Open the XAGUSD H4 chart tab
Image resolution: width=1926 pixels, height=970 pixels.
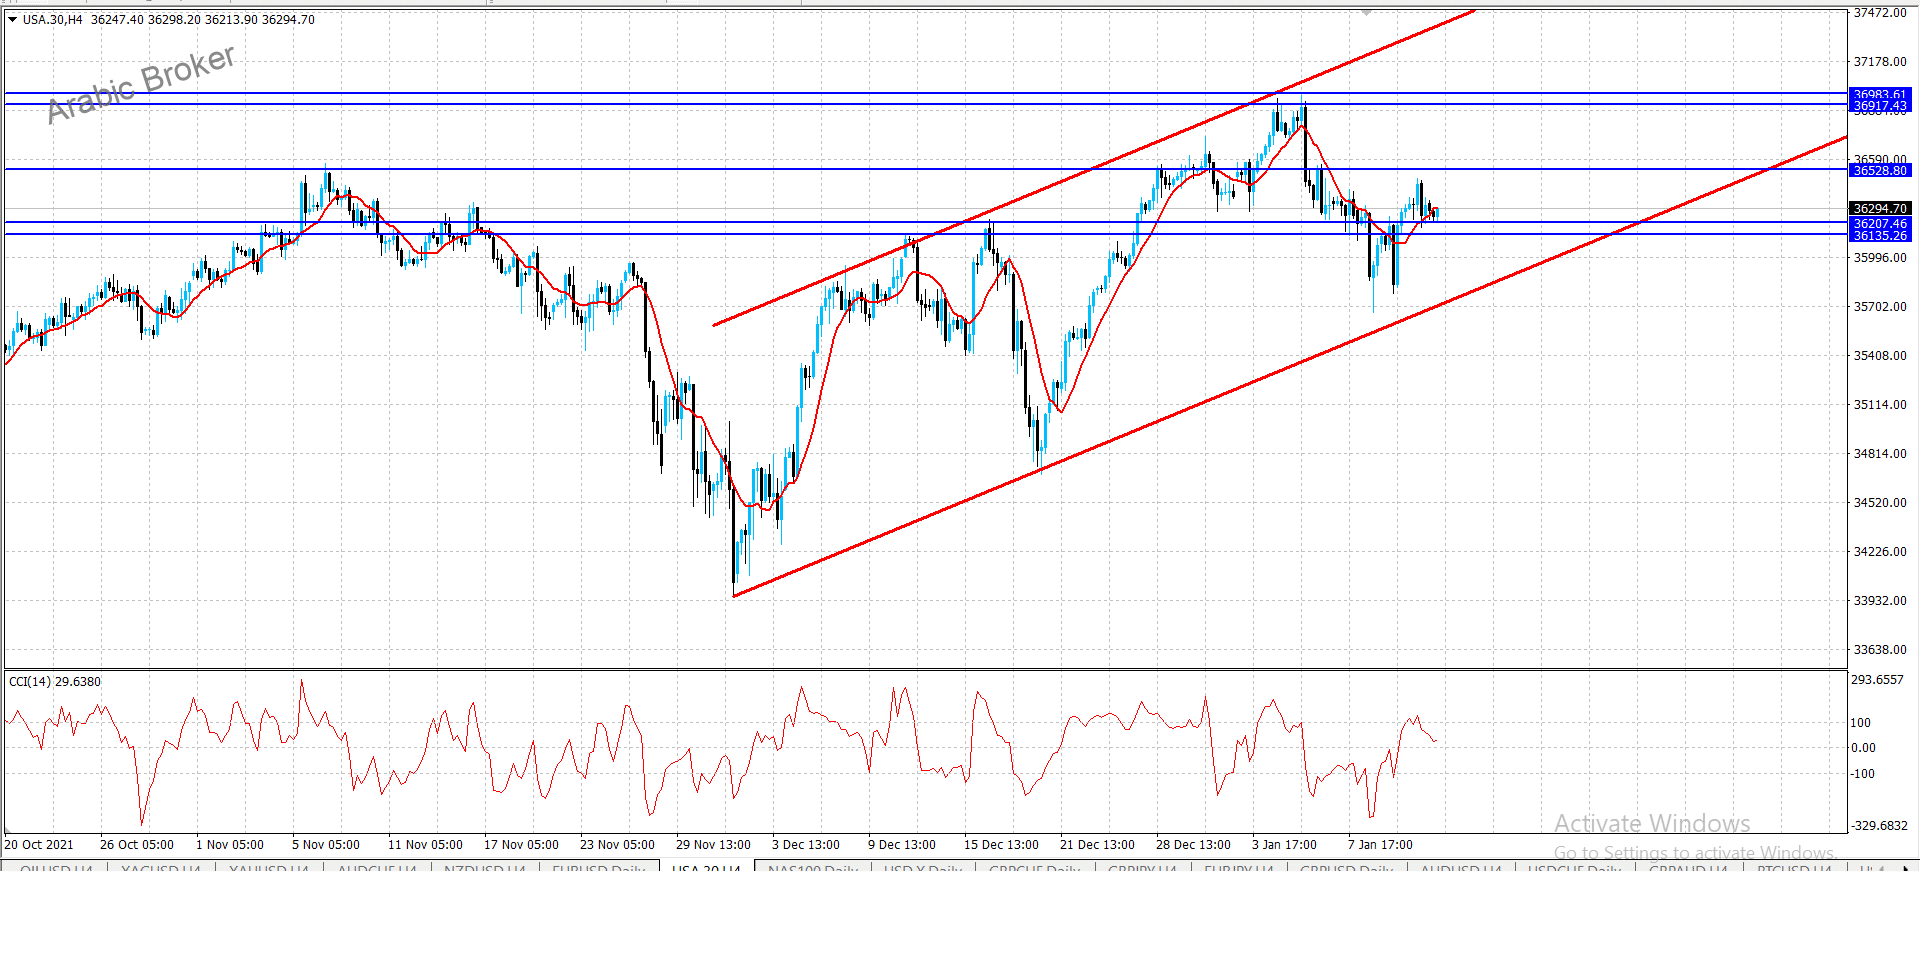click(x=162, y=868)
